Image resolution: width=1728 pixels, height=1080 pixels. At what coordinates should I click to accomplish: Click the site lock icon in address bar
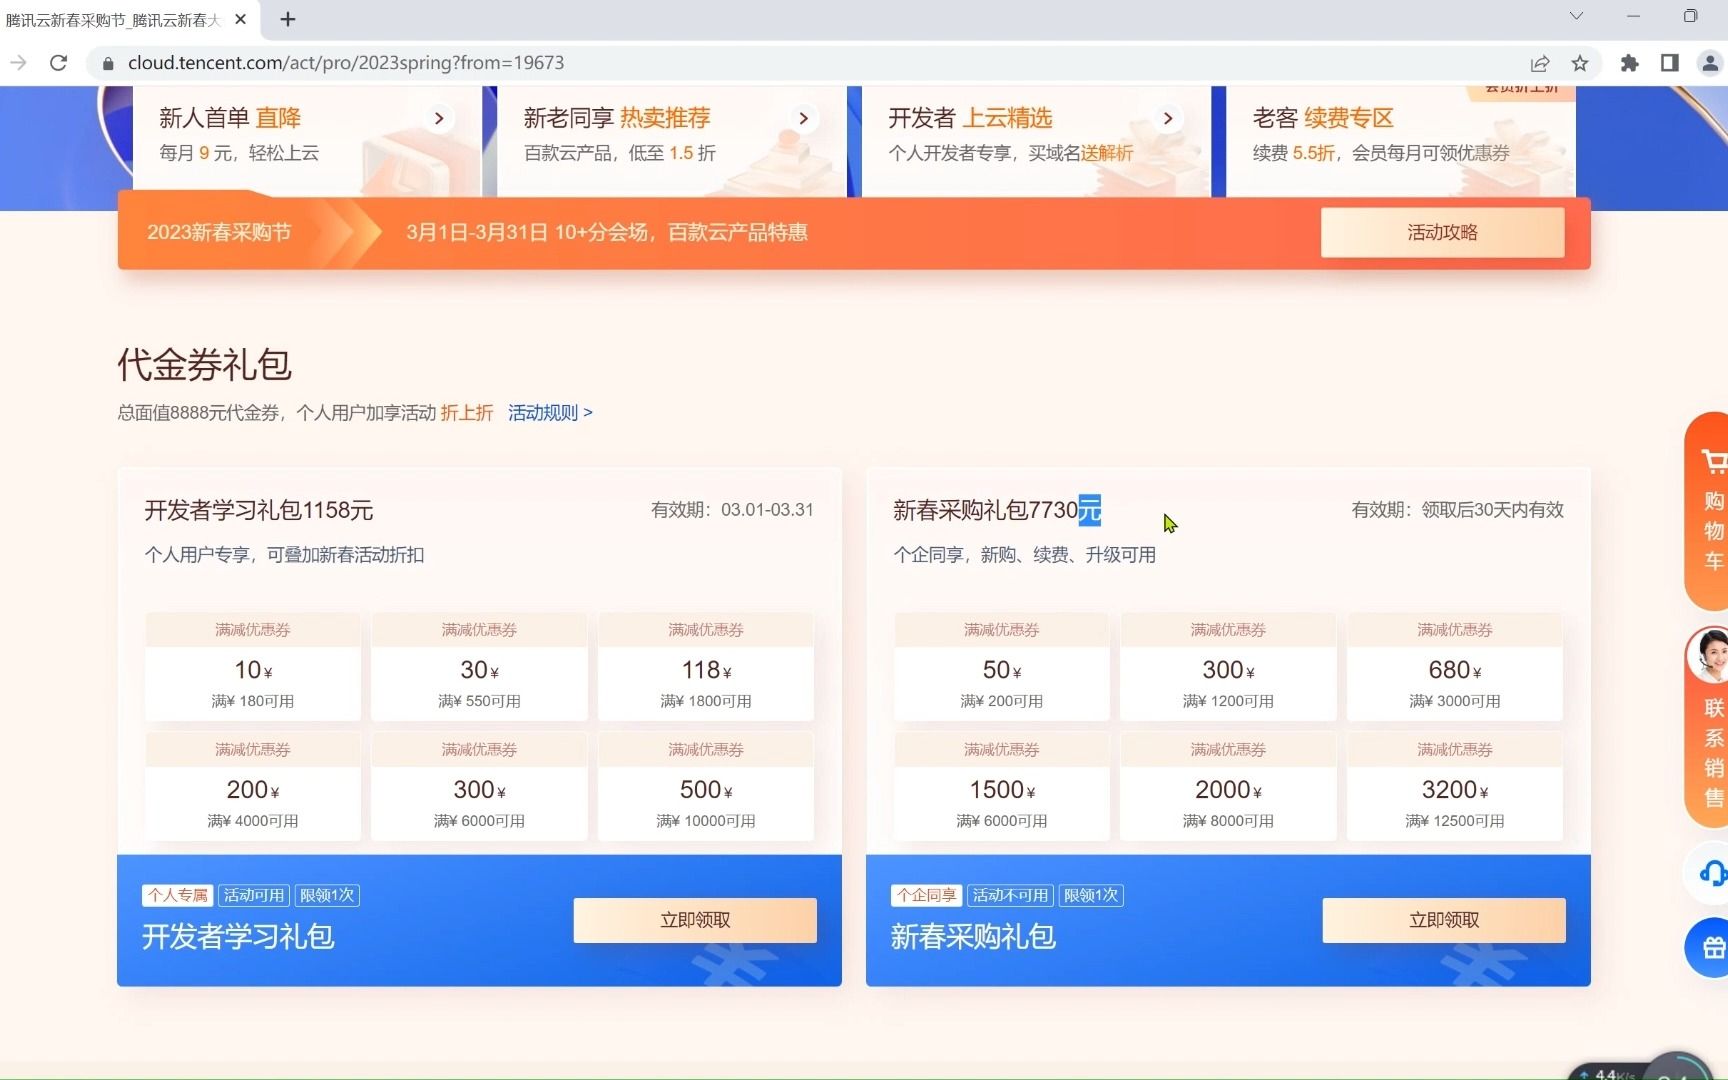108,63
